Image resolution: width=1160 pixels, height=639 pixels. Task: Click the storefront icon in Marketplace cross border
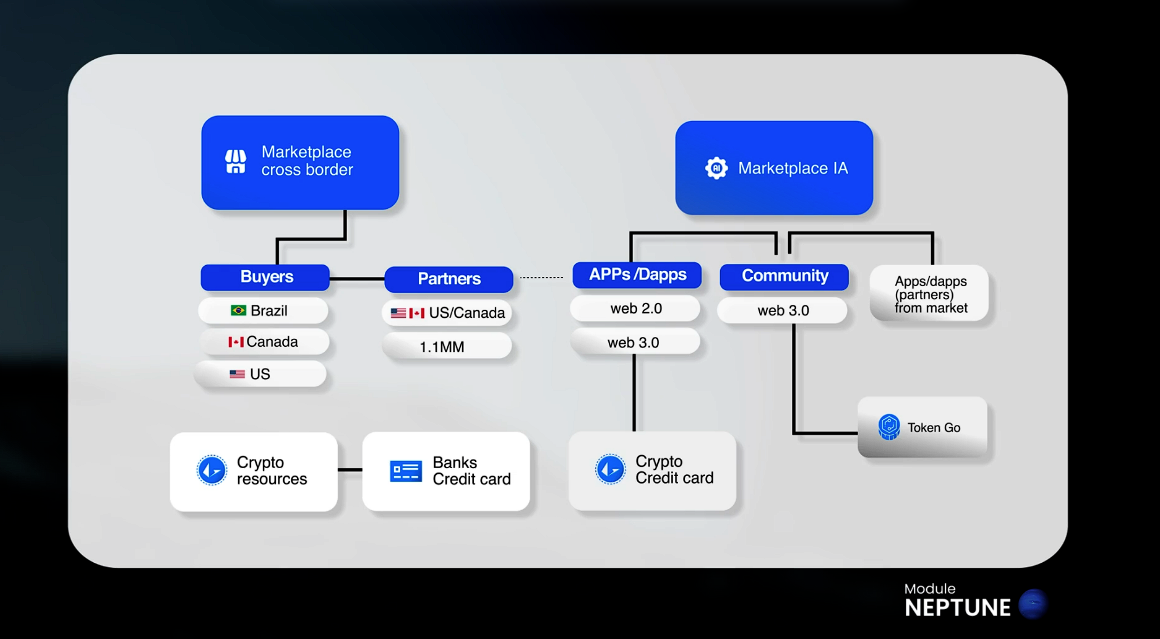235,162
